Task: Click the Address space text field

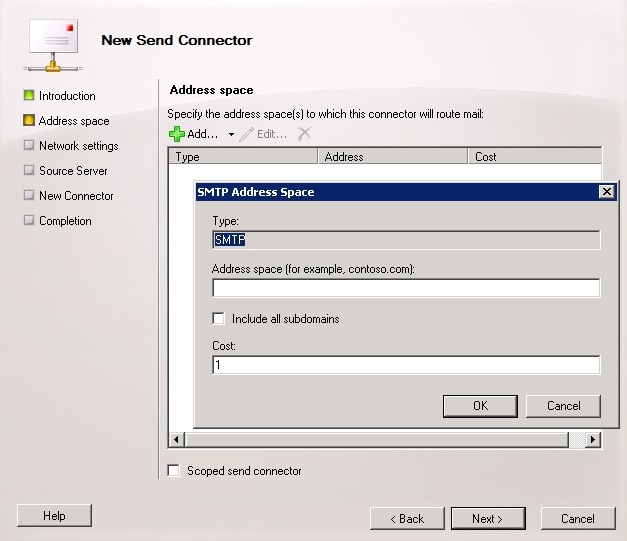Action: point(406,288)
